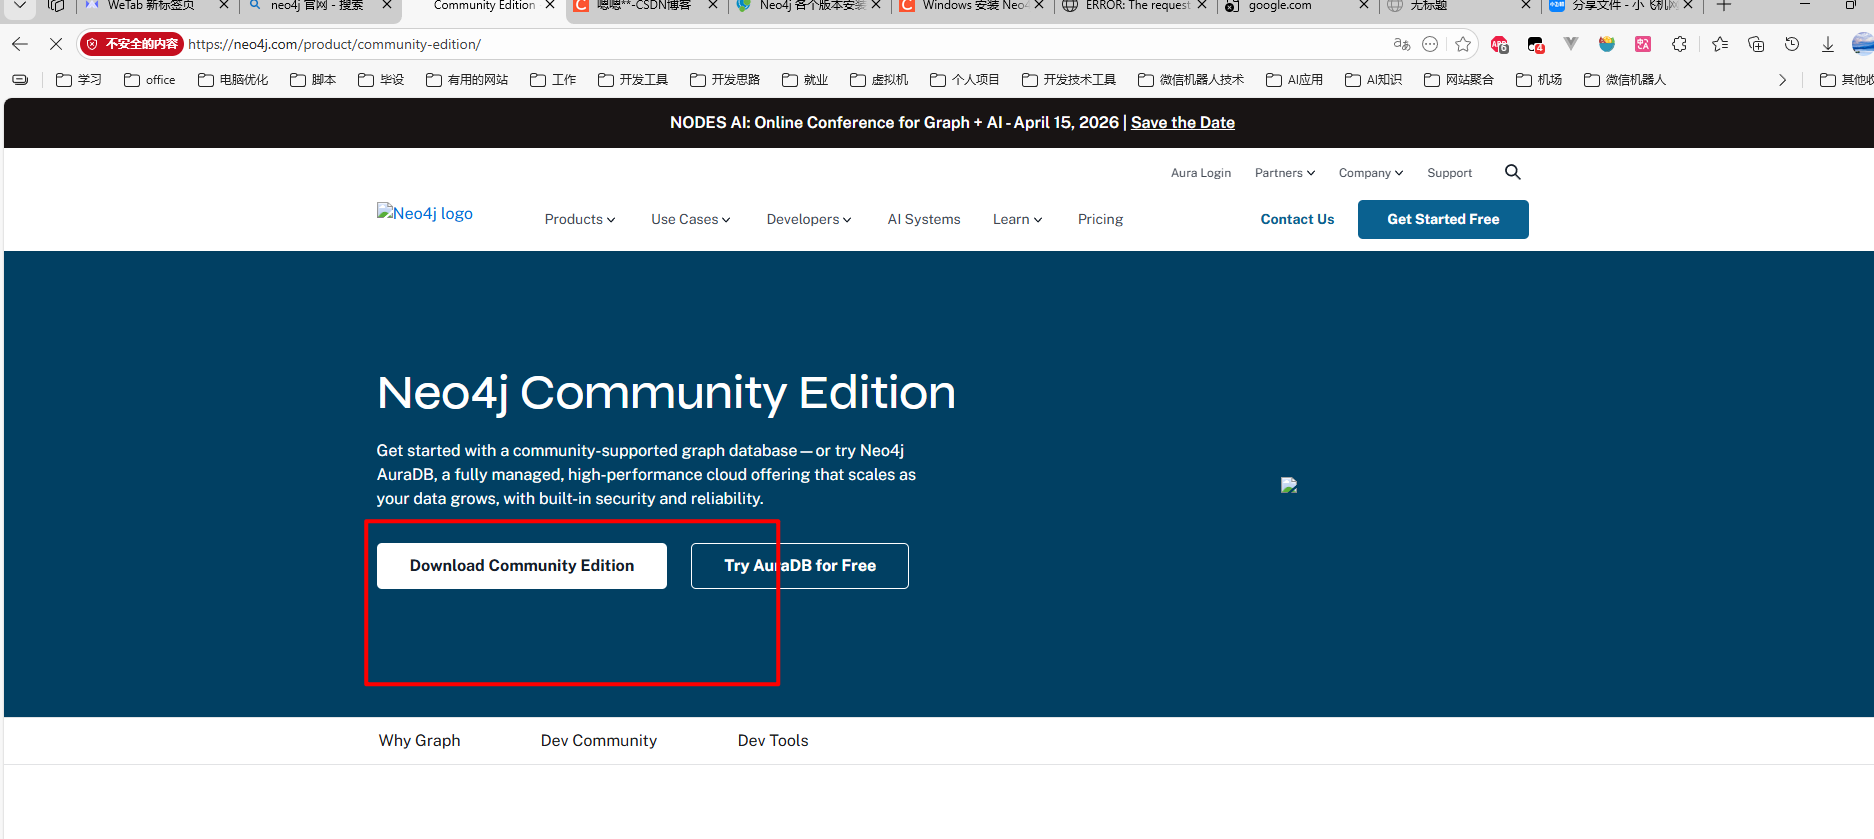Click the leftmost icon on the favorites bar

pyautogui.click(x=20, y=80)
